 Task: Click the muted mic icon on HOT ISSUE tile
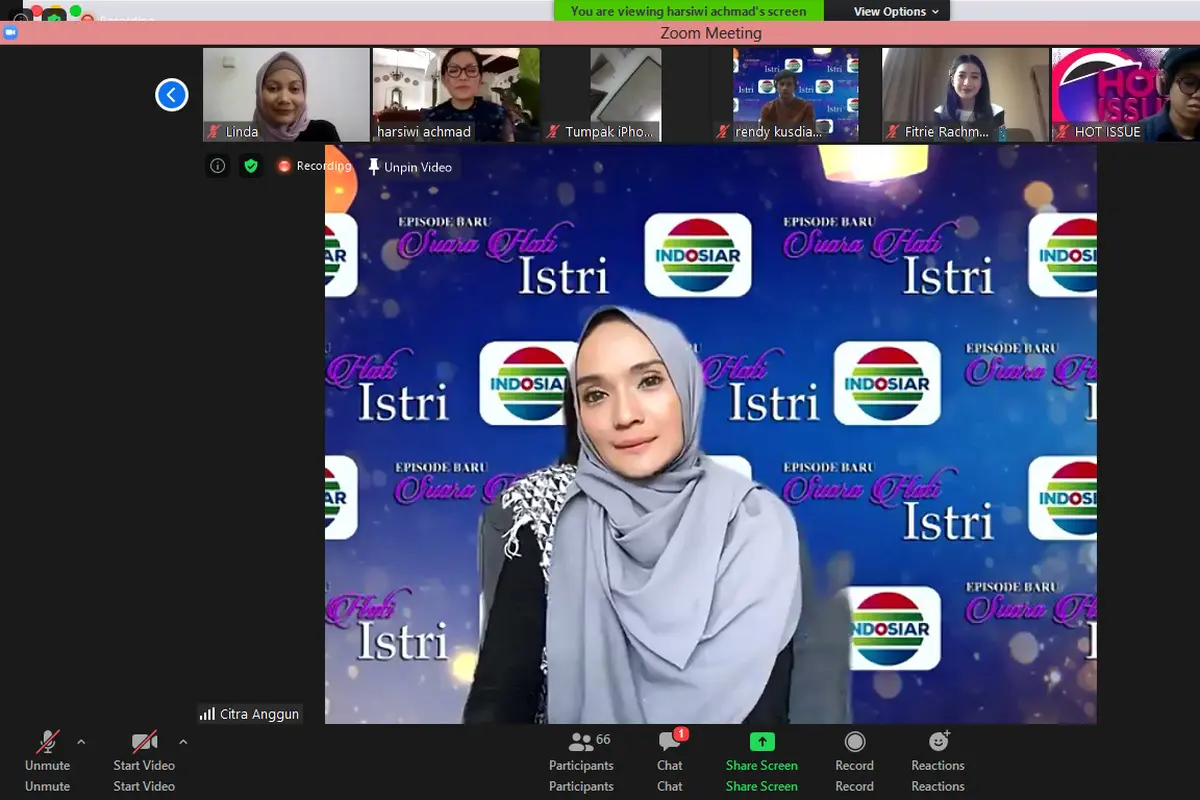pyautogui.click(x=1063, y=132)
